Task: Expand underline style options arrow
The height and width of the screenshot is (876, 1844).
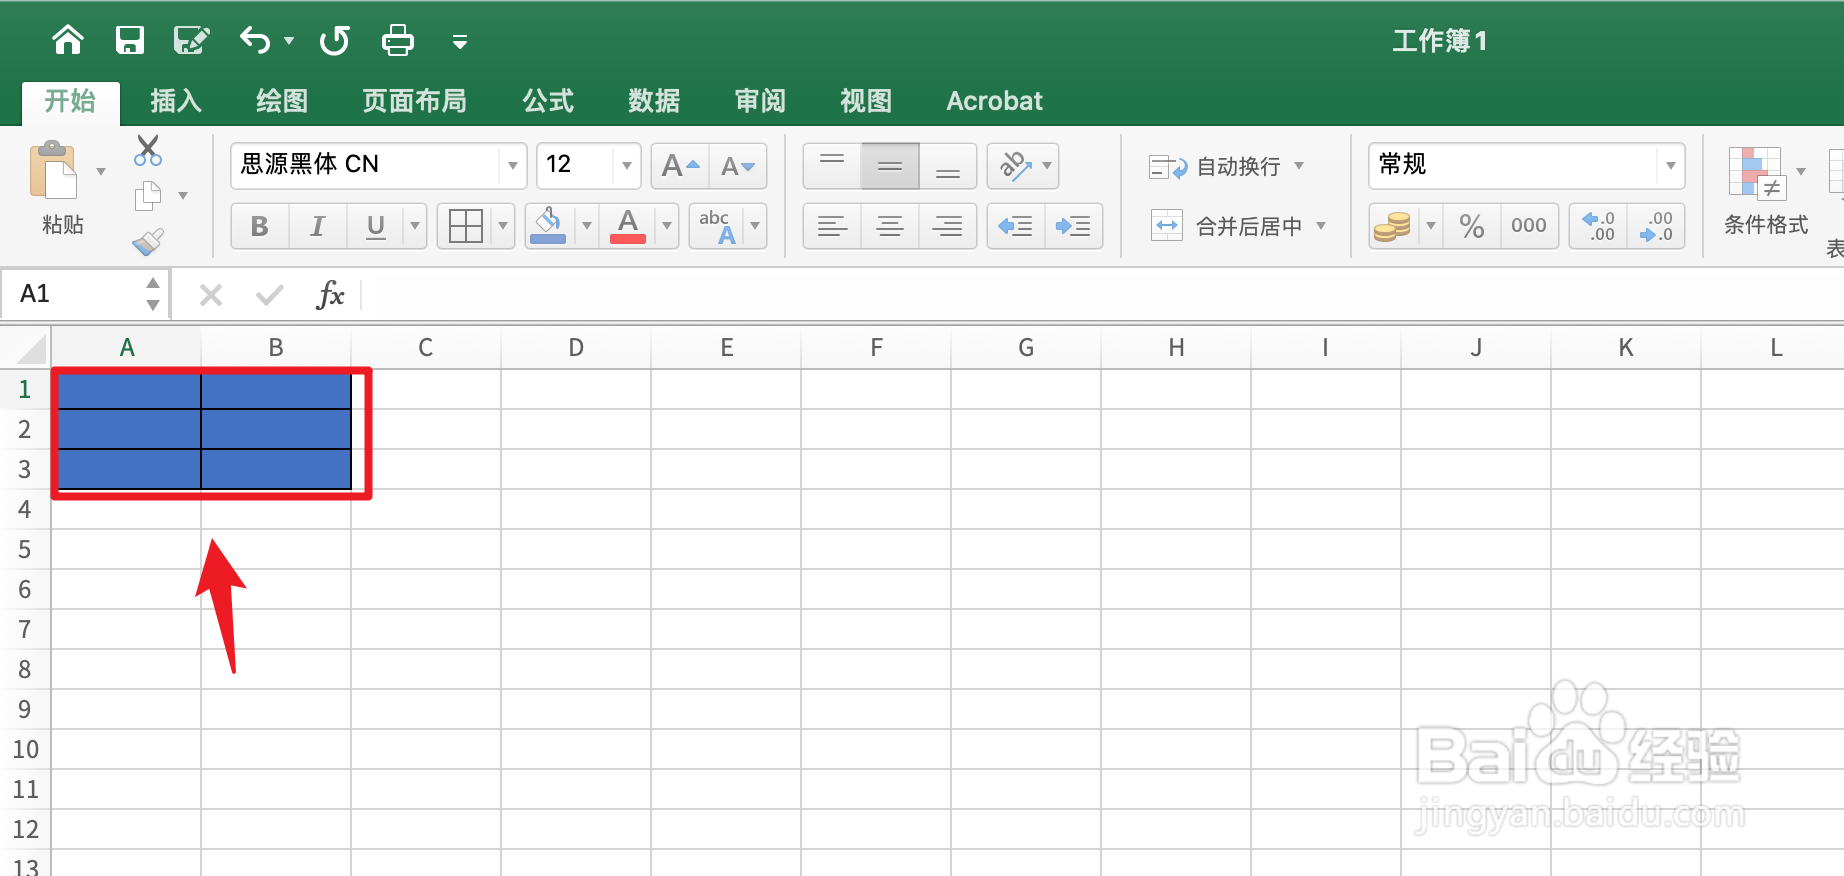Action: [x=415, y=226]
